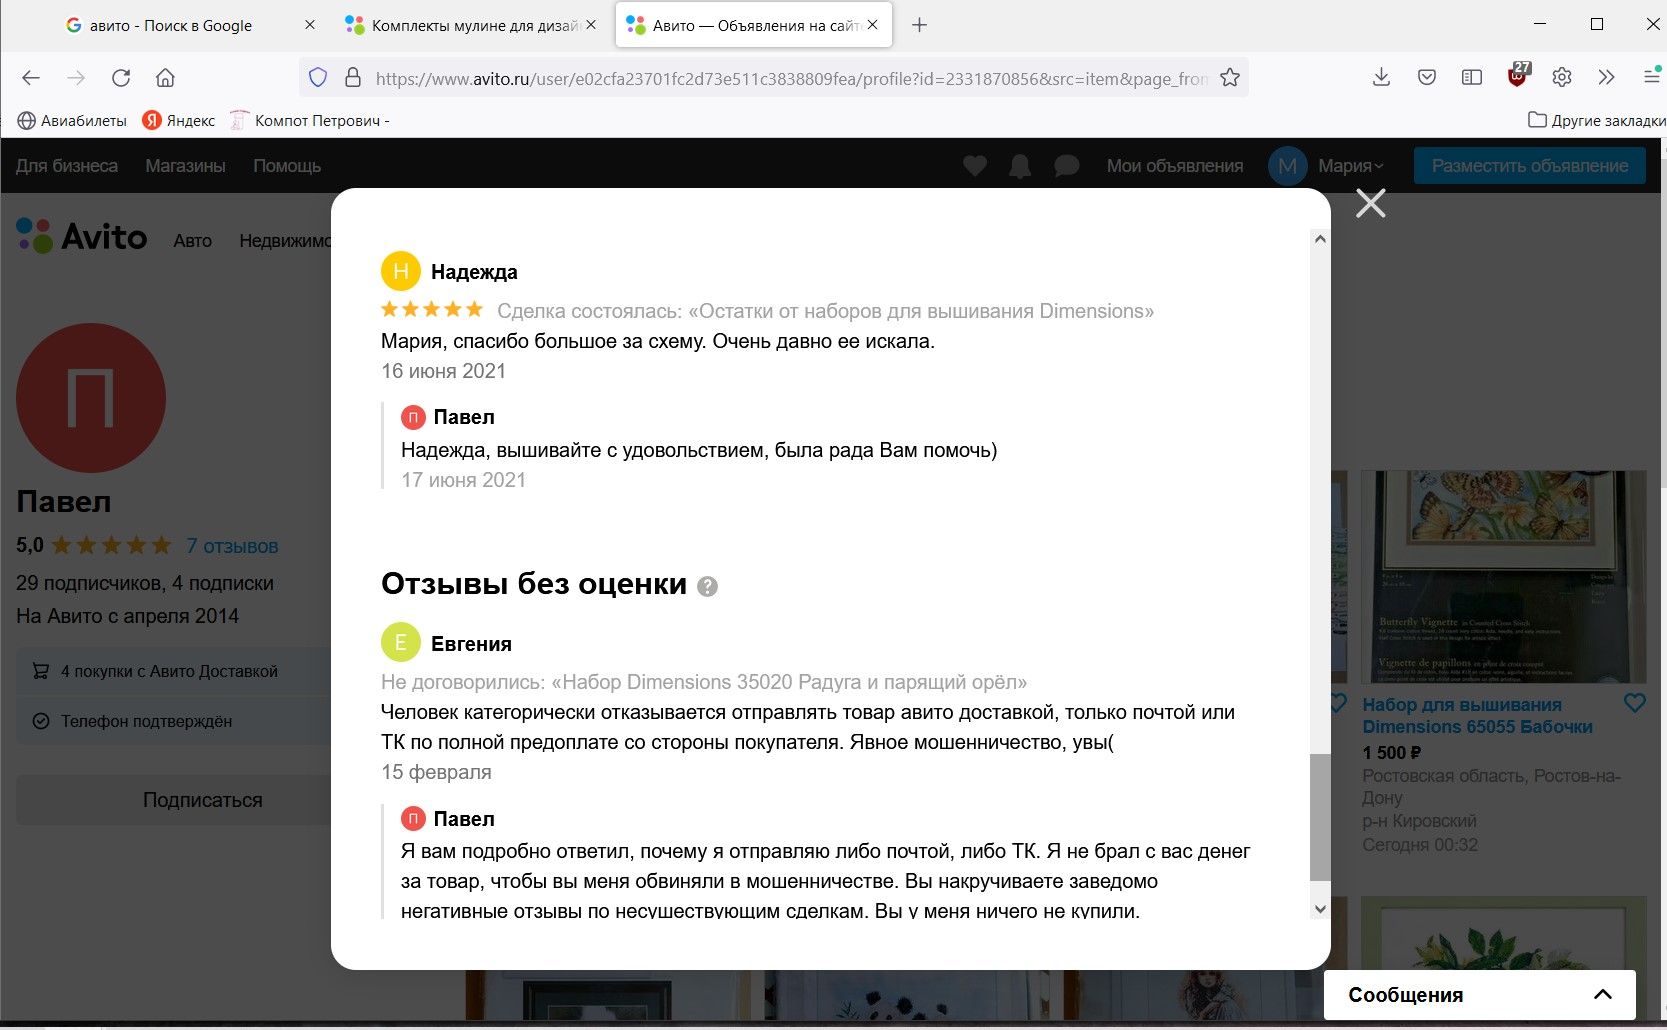Open Авиабилеты bookmark
This screenshot has height=1030, width=1667.
click(73, 121)
